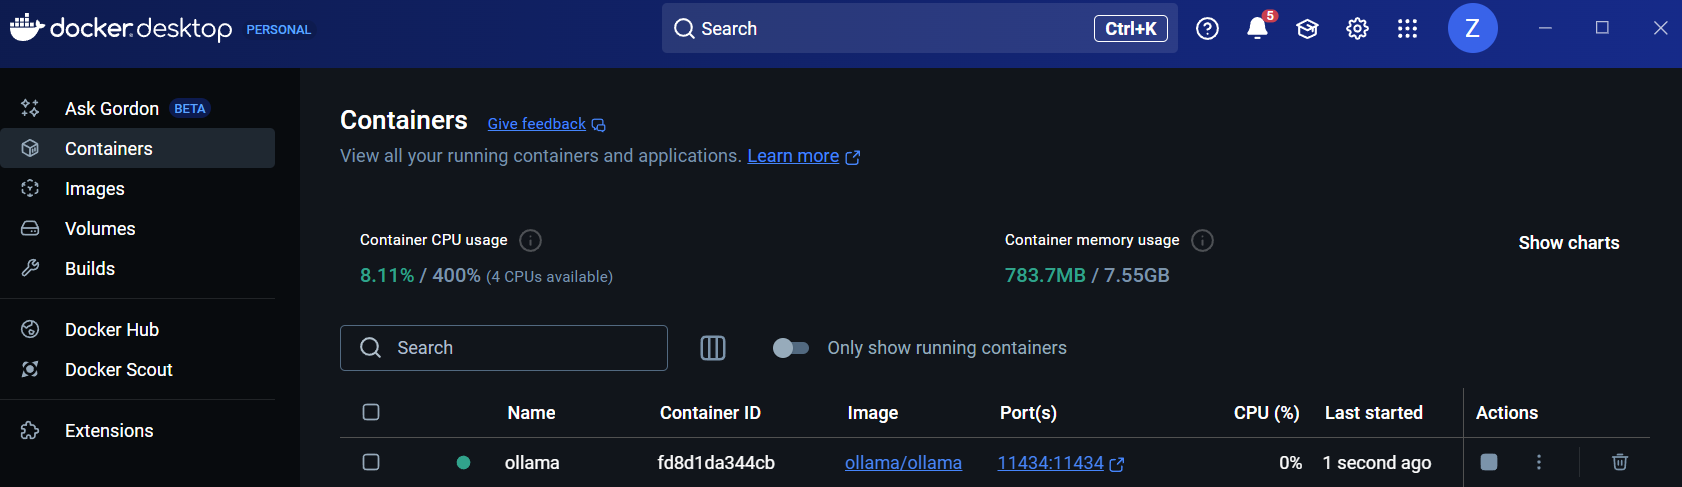
Task: Click the Docker whale logo
Action: 27,28
